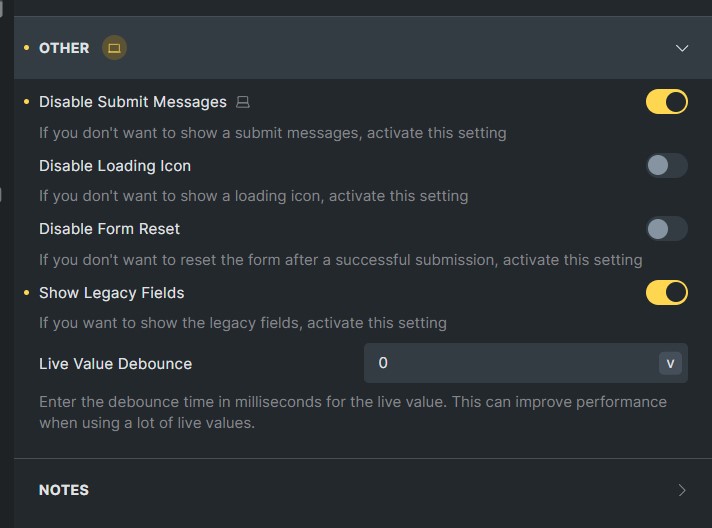Click the OTHER section heading text

coord(64,48)
